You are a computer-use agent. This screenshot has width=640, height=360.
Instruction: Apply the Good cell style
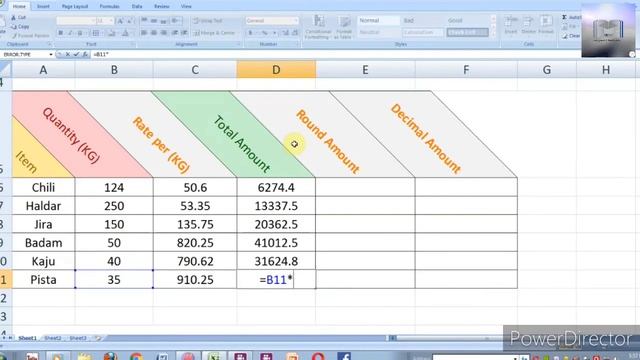click(467, 20)
